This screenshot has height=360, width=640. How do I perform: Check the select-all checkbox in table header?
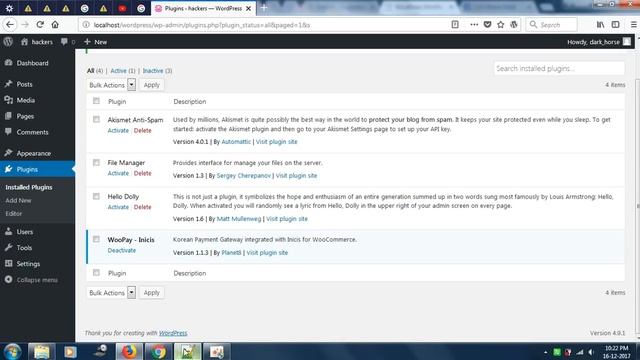(96, 101)
